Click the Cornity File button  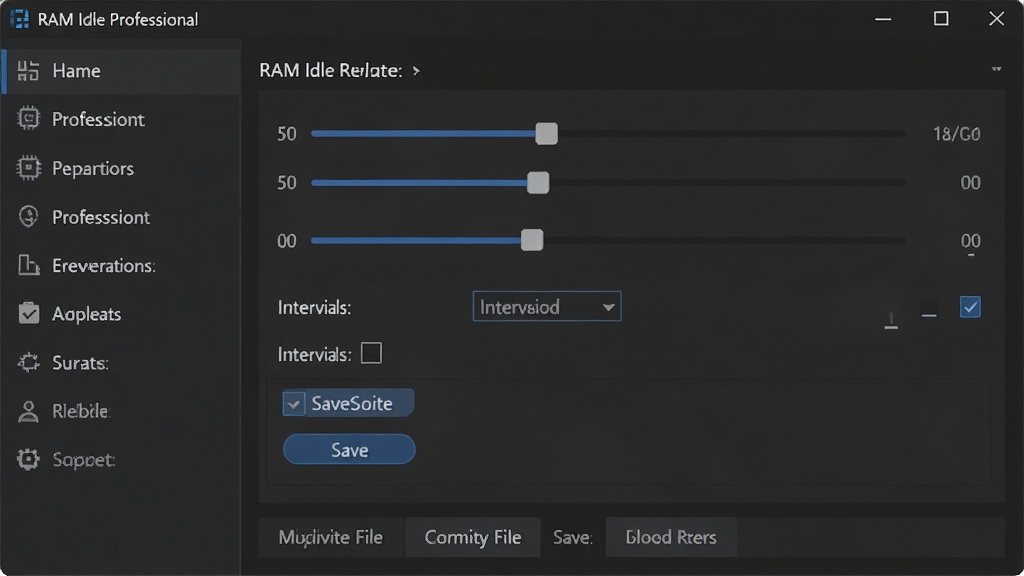[x=473, y=537]
